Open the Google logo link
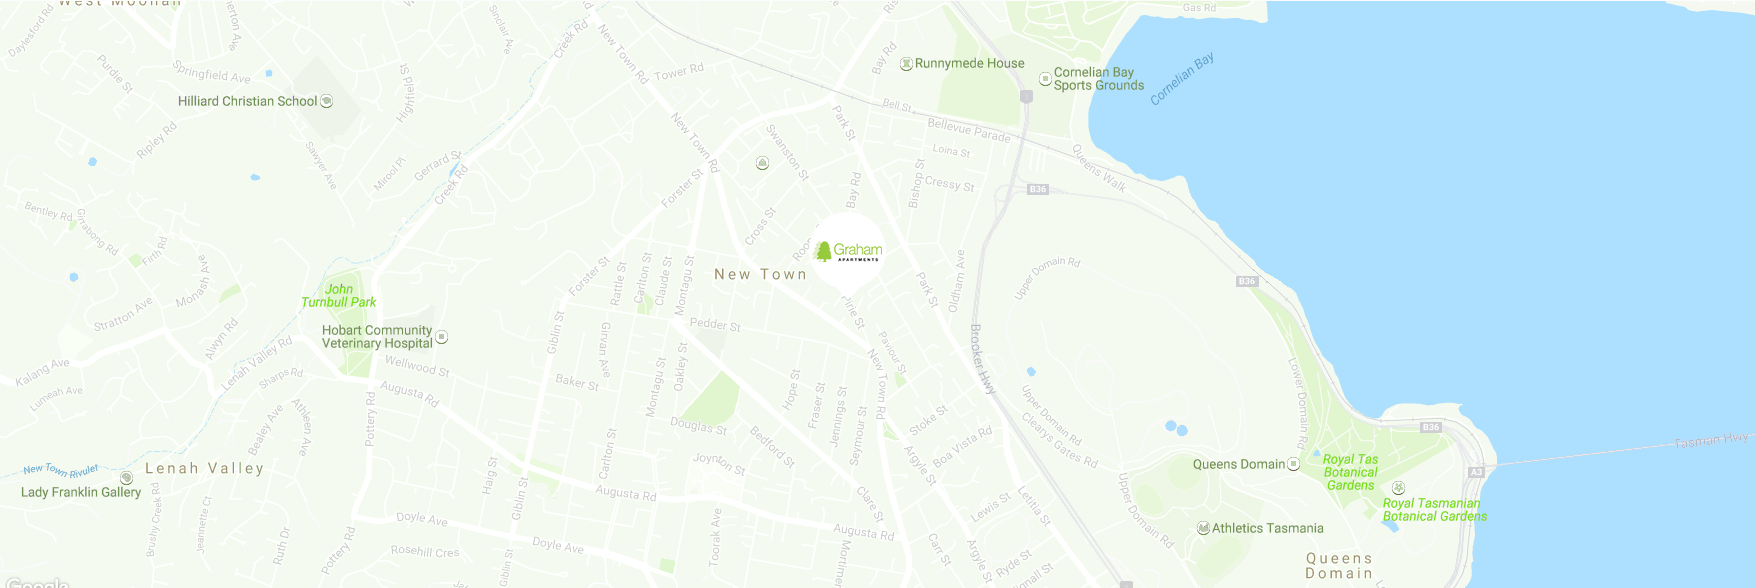 pyautogui.click(x=36, y=582)
